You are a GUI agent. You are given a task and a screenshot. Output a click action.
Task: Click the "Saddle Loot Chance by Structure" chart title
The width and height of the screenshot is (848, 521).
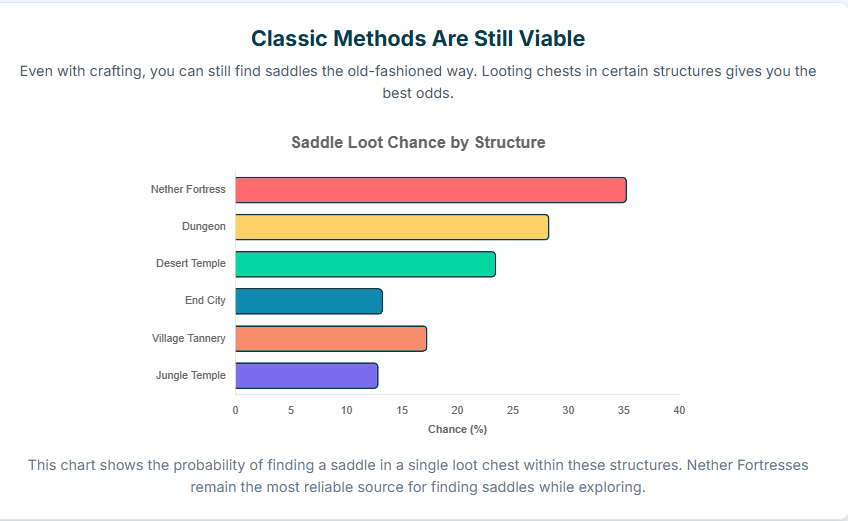click(x=418, y=142)
